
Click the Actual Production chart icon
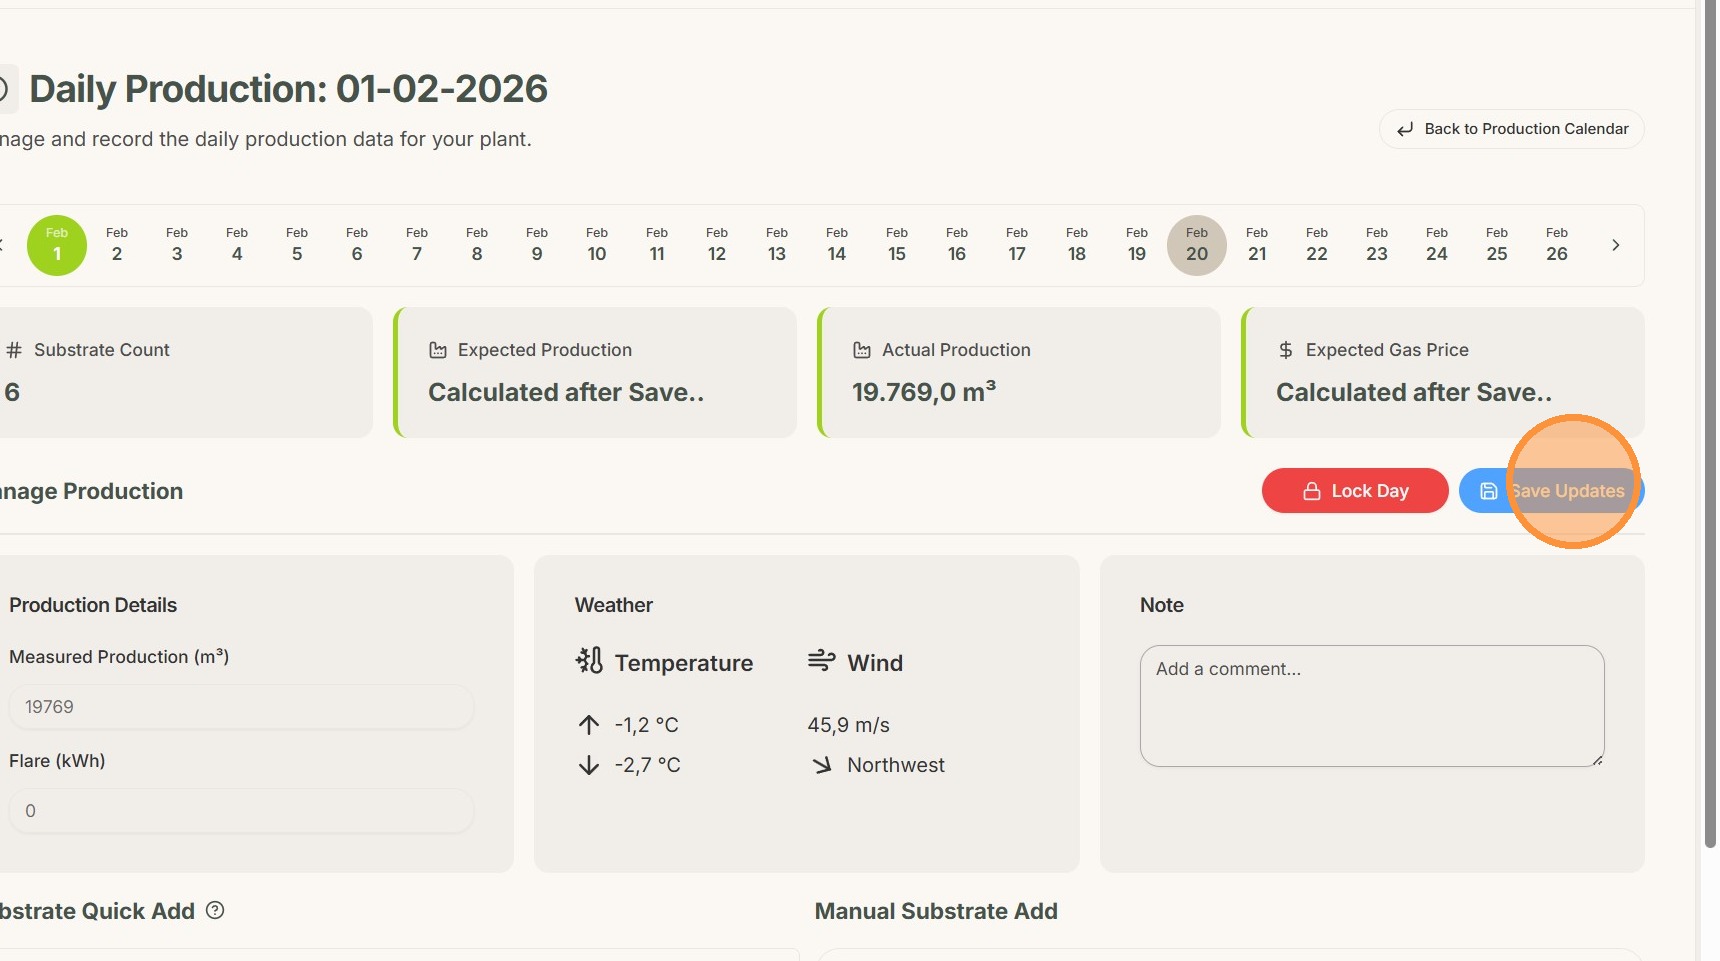click(862, 350)
